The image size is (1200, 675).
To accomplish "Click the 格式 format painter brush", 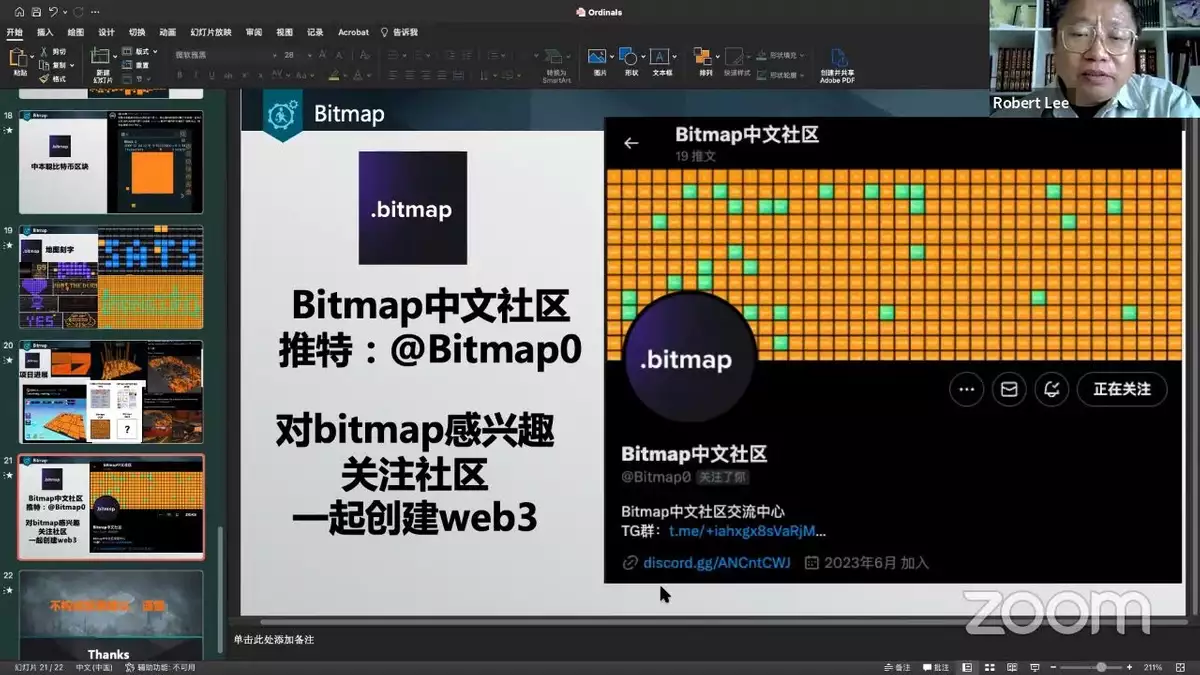I will click(x=44, y=78).
